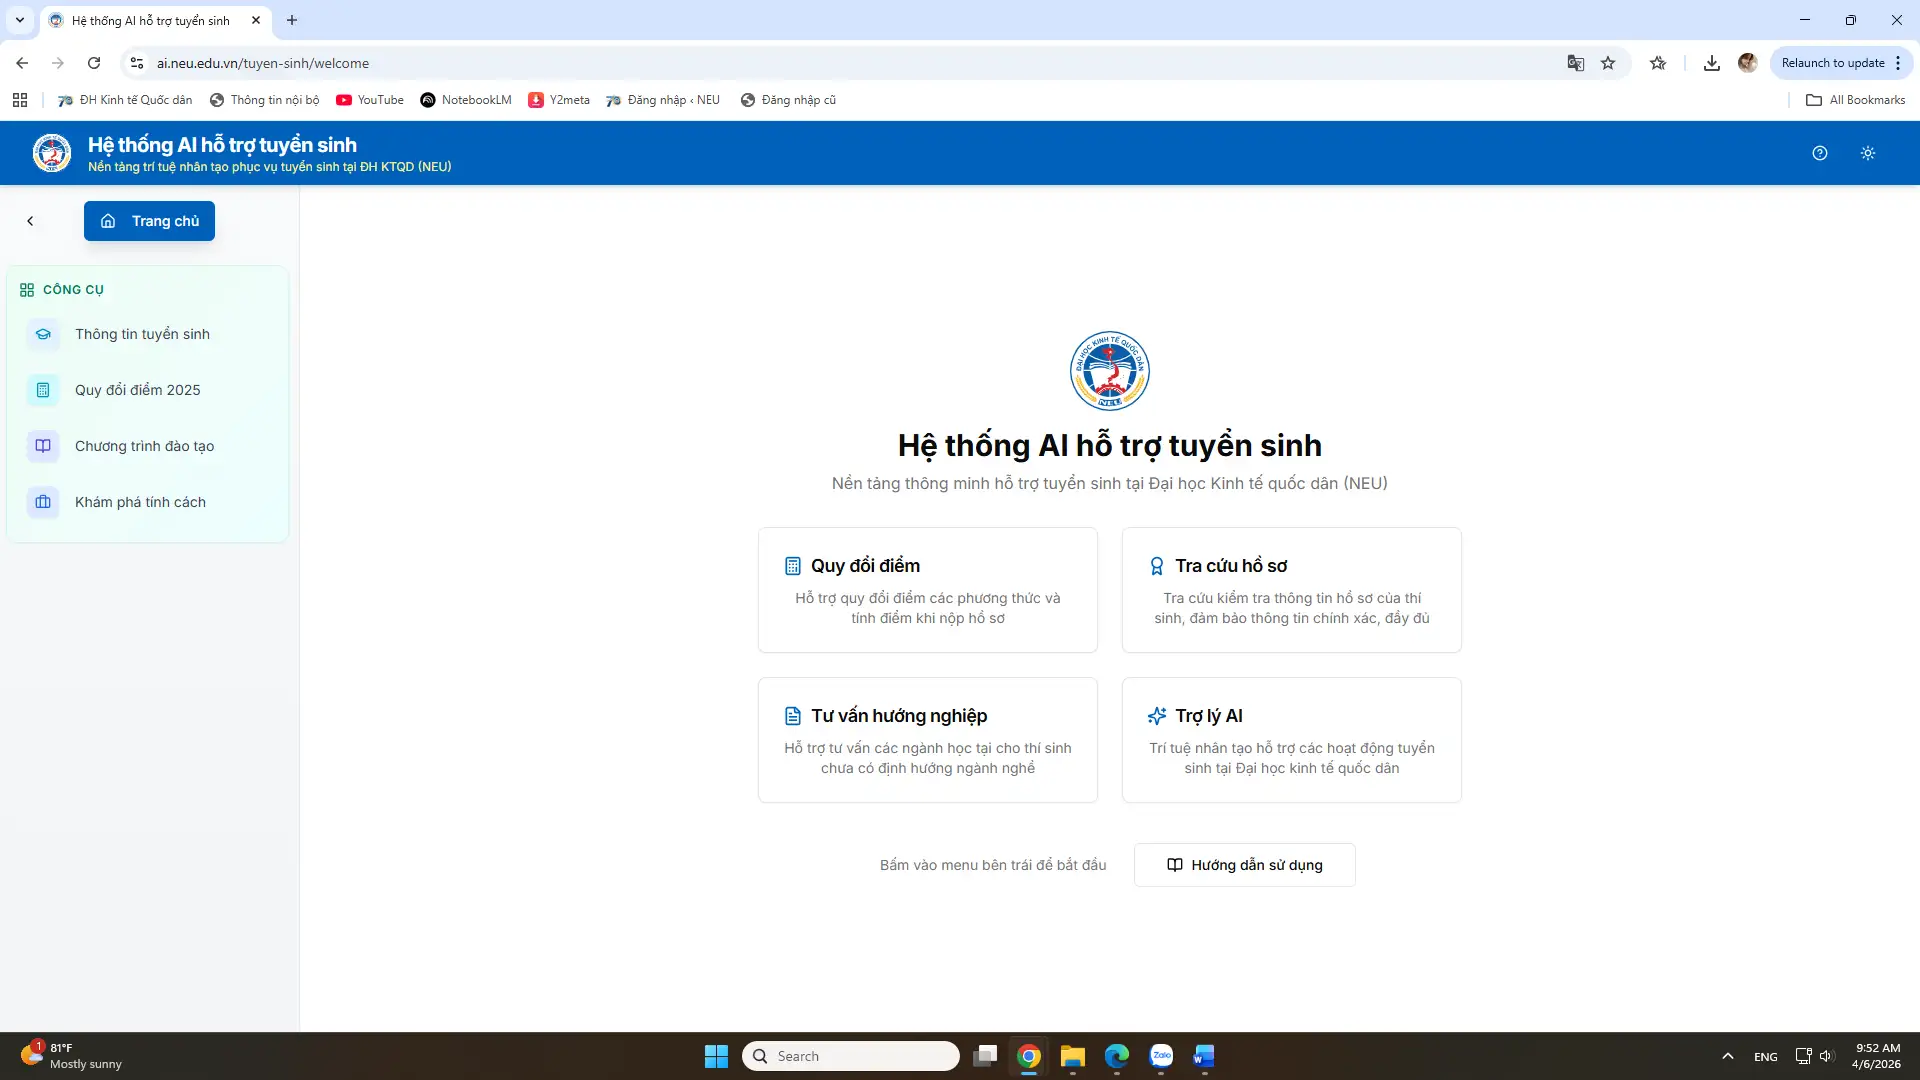Open Chrome tab search dropdown arrow
The height and width of the screenshot is (1080, 1920).
[x=19, y=20]
